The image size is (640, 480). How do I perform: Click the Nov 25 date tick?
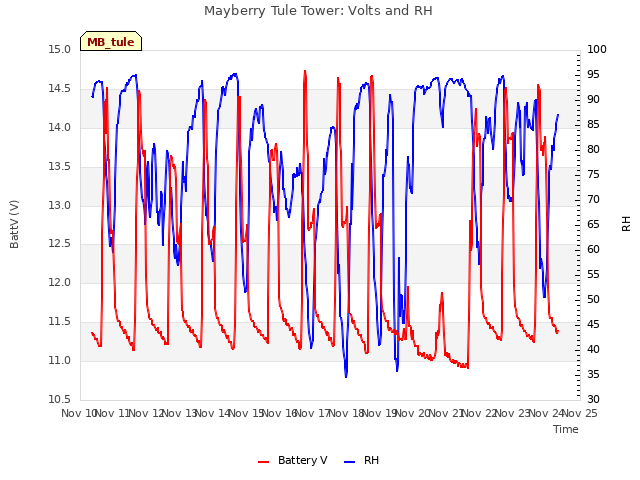[x=580, y=413]
